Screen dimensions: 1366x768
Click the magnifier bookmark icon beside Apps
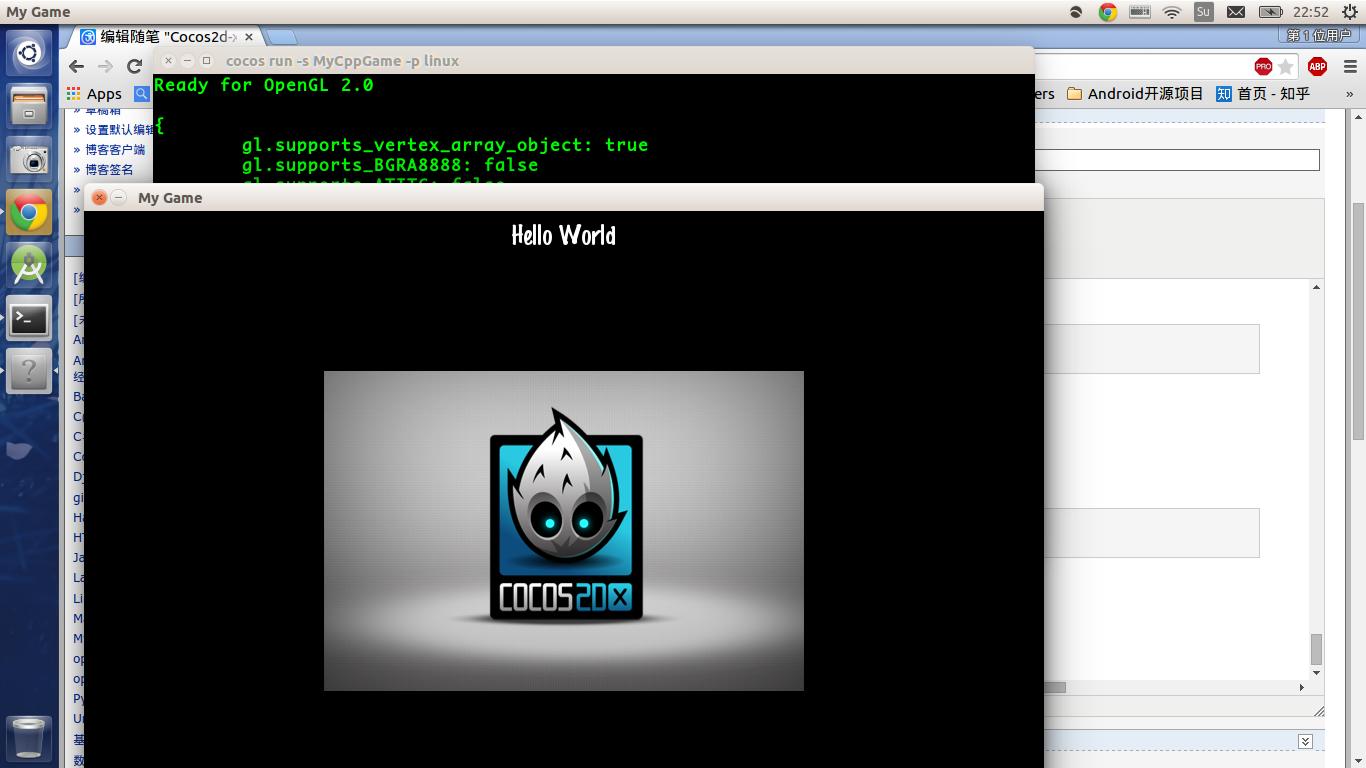[x=142, y=93]
